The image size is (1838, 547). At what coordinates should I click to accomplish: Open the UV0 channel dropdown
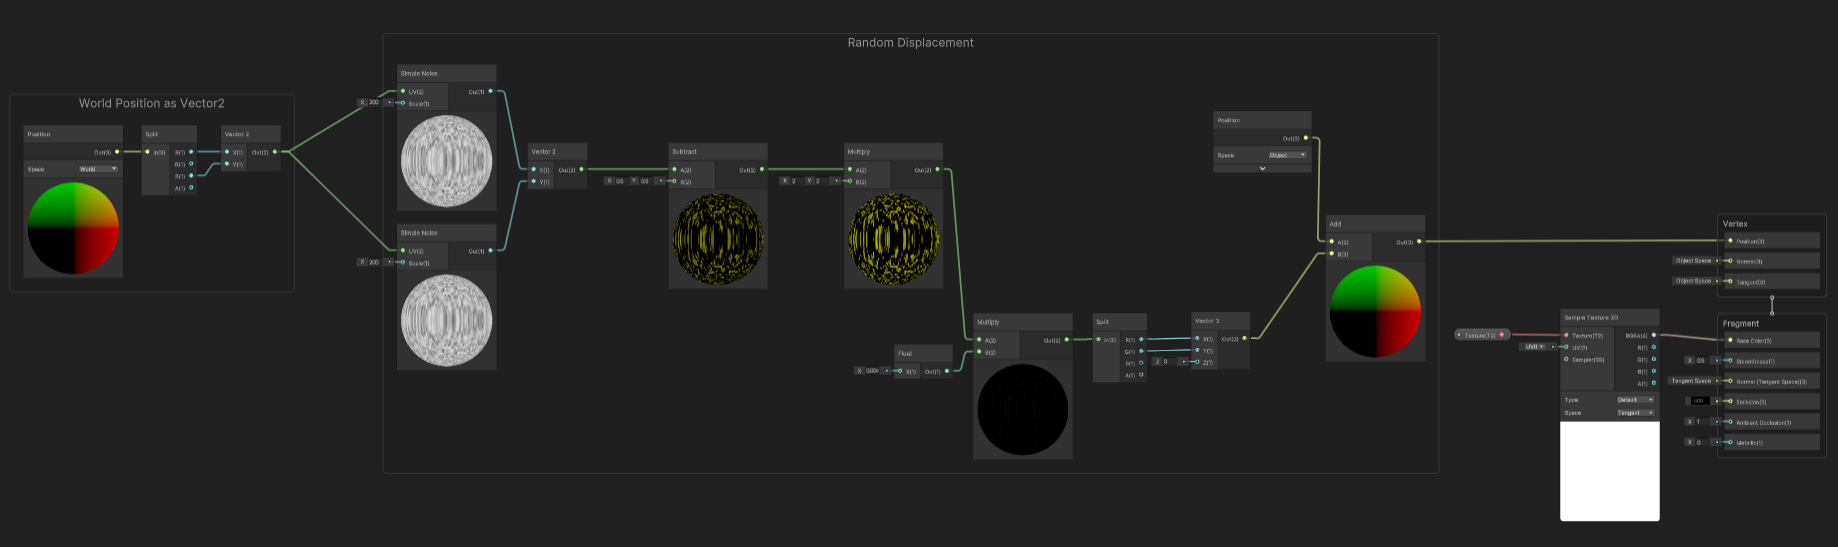point(1534,347)
